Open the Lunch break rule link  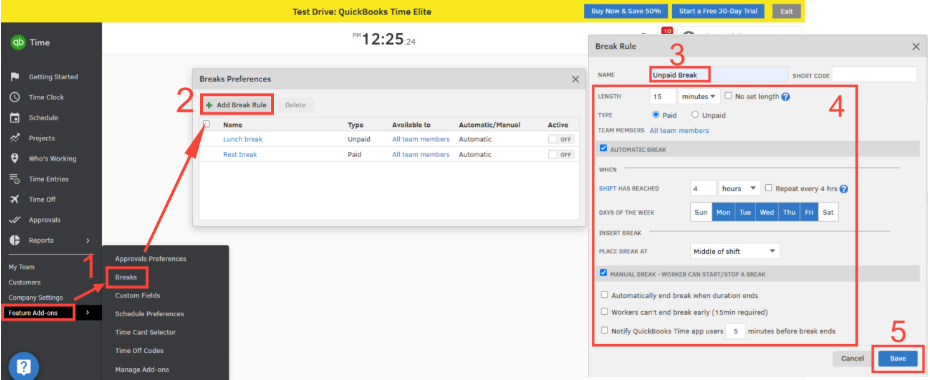(x=243, y=139)
